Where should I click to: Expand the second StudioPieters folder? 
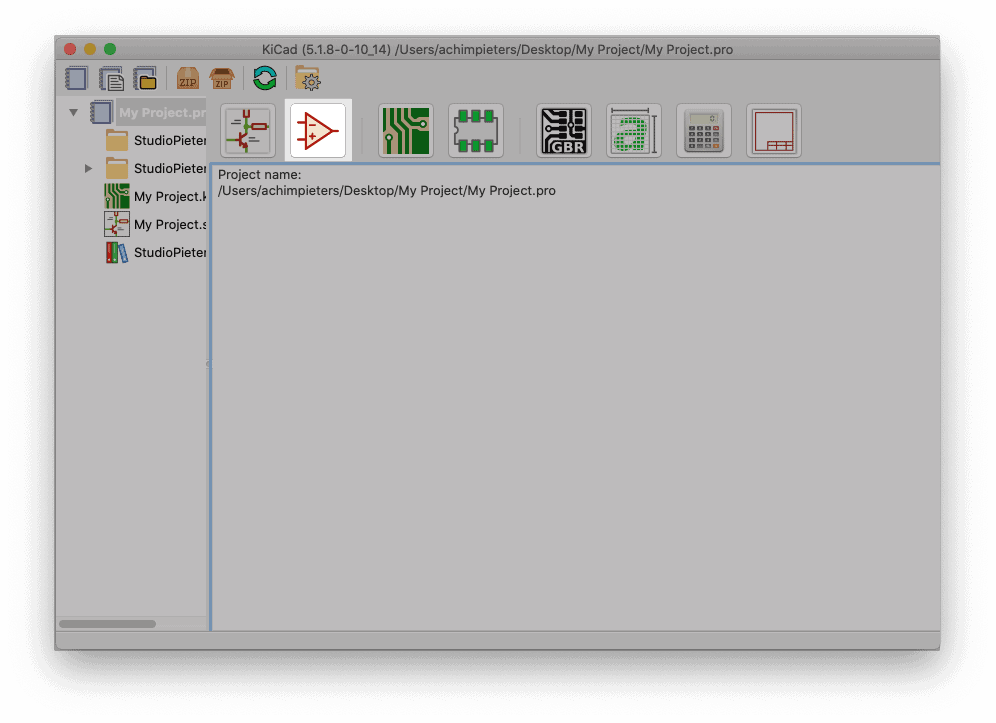pyautogui.click(x=88, y=168)
